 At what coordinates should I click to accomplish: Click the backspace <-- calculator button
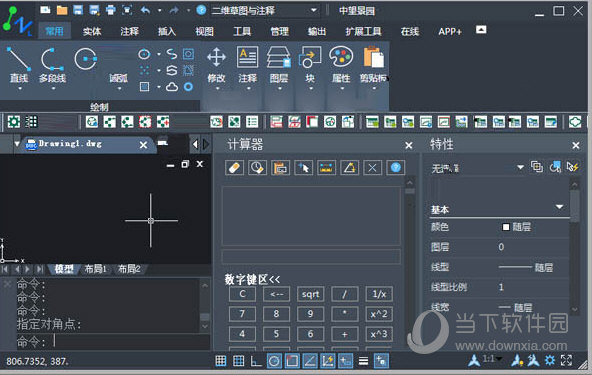point(276,294)
